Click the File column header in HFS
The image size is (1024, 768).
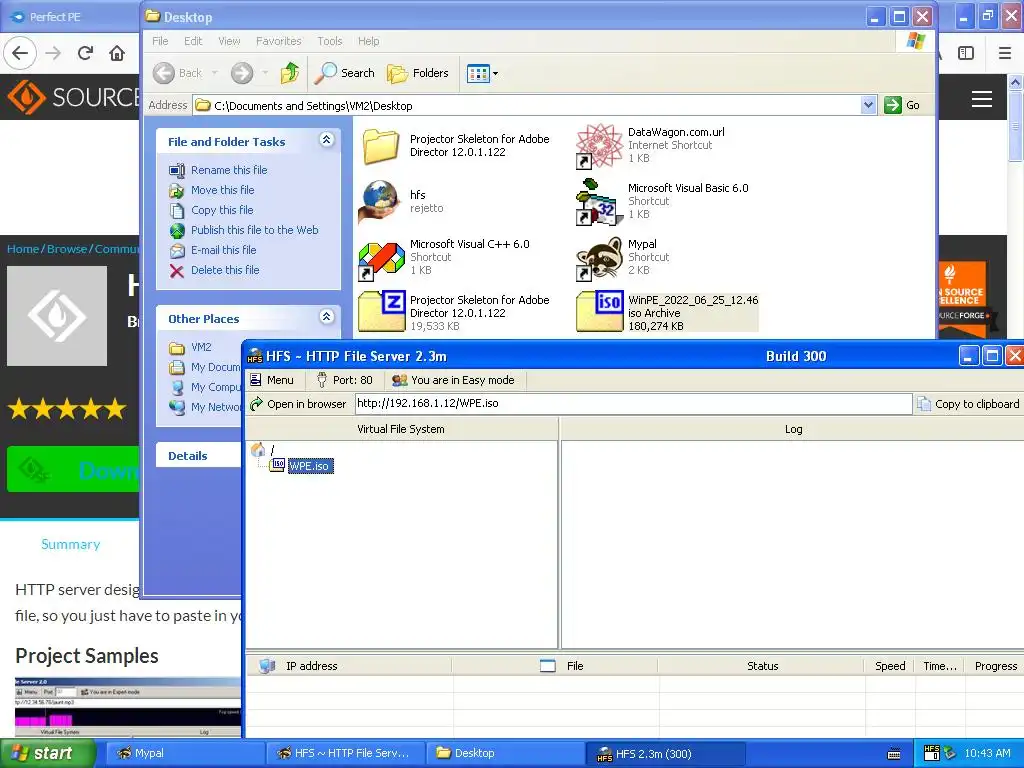(x=554, y=666)
